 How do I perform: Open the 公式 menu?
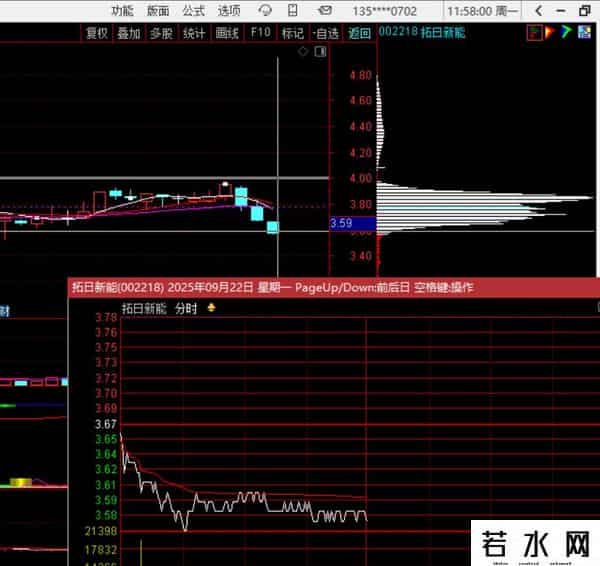(194, 11)
